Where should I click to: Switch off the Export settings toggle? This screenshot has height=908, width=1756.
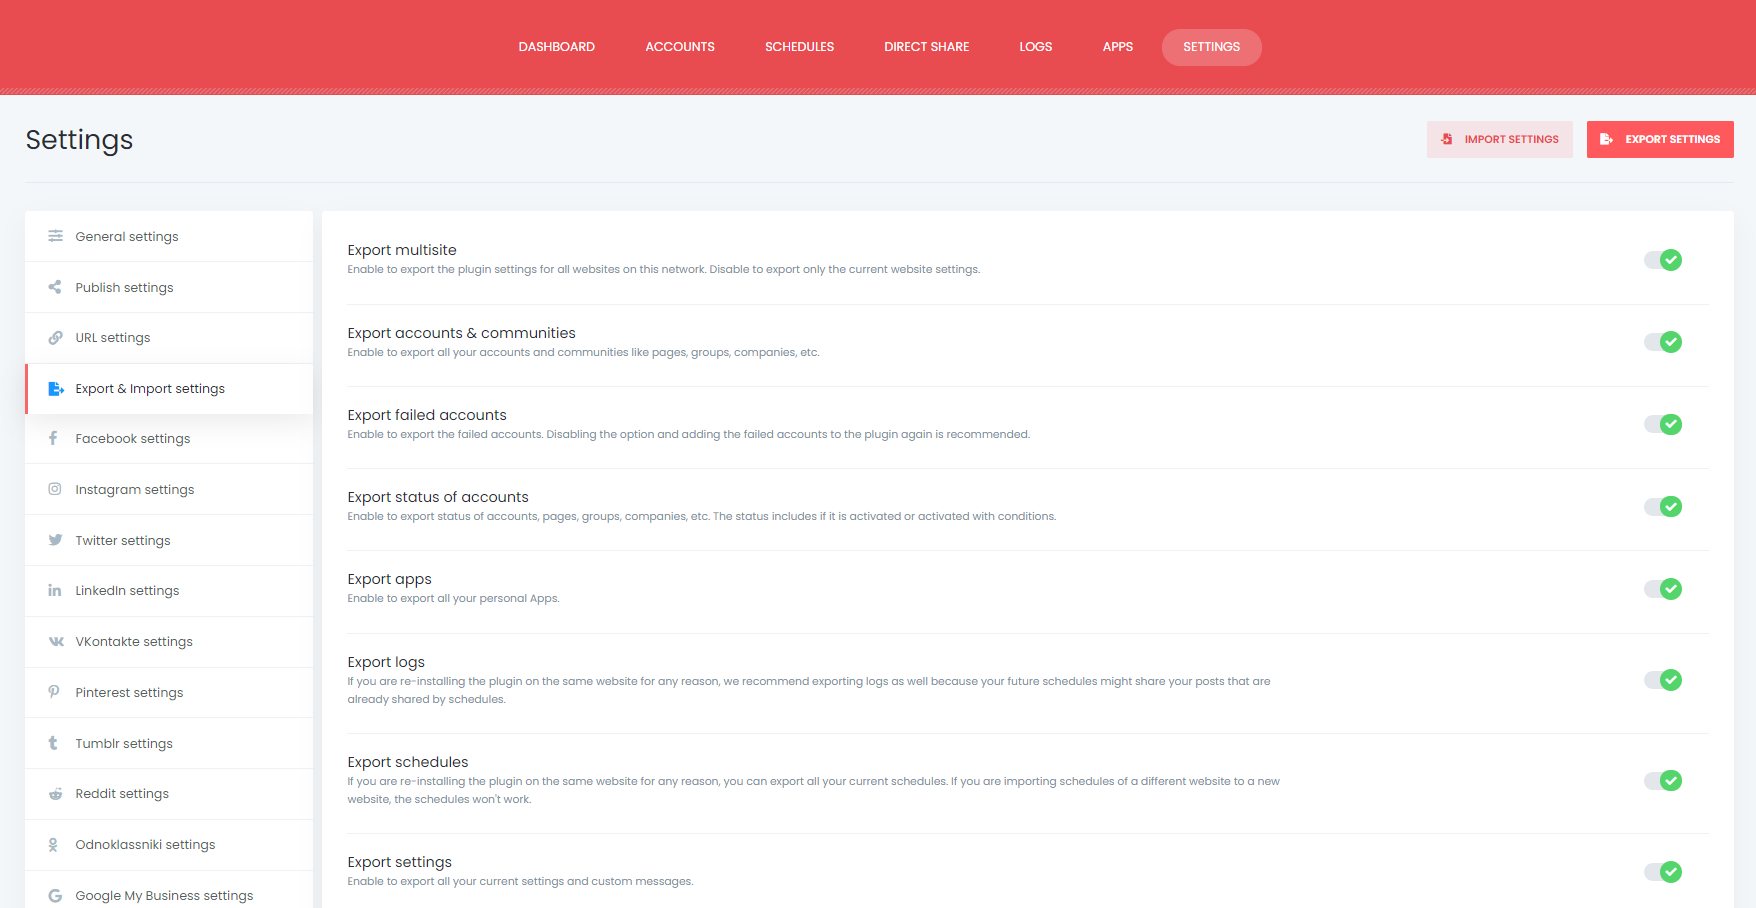pos(1663,872)
